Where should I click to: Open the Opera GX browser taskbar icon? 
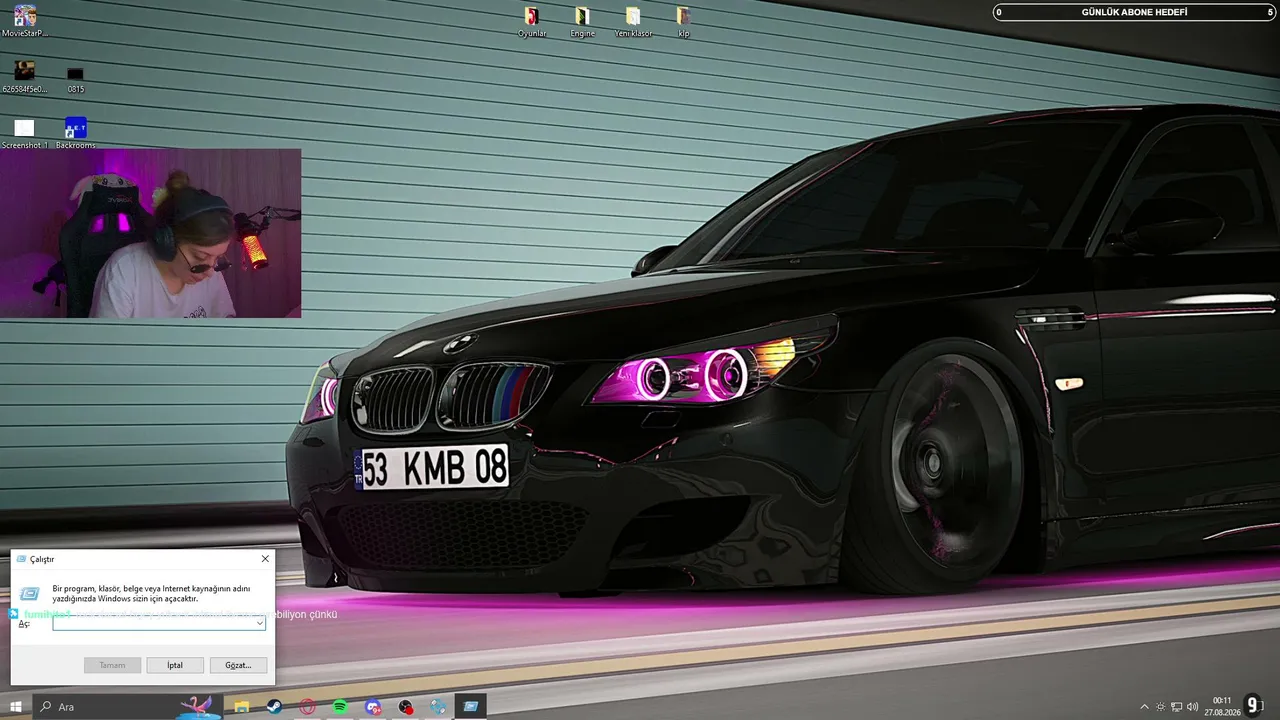307,706
